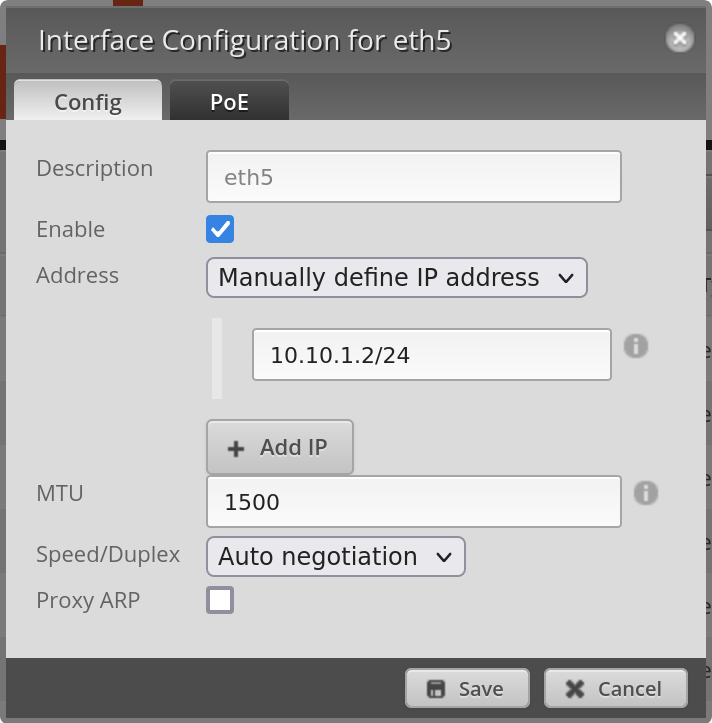Image resolution: width=712 pixels, height=723 pixels.
Task: Click the MTU field showing 1500
Action: (413, 501)
